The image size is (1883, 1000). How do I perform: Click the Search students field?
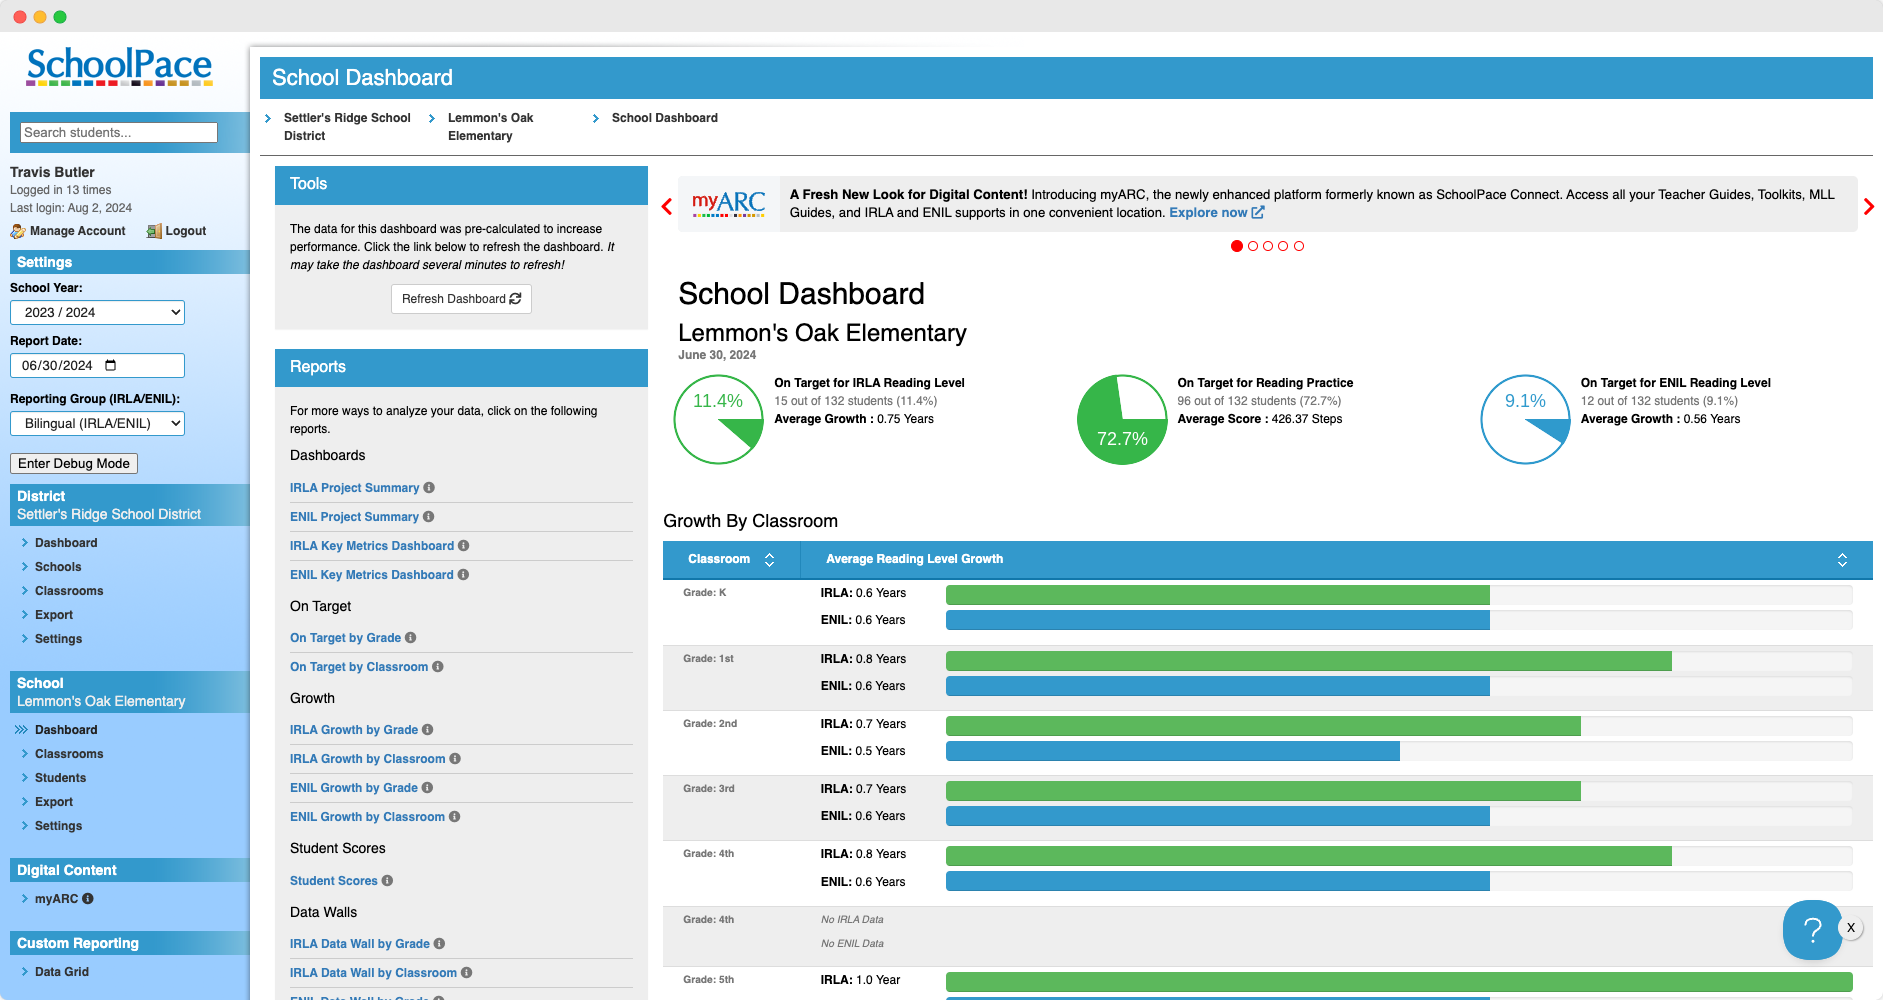[x=119, y=132]
